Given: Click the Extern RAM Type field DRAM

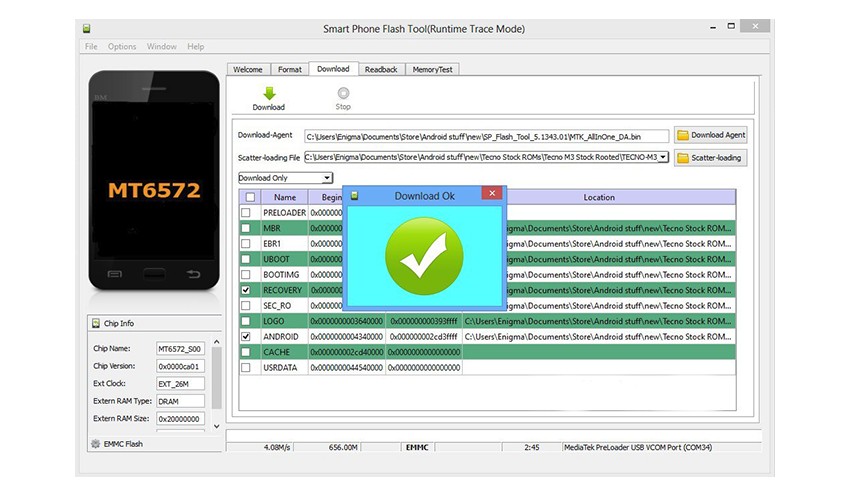Looking at the screenshot, I should [180, 401].
